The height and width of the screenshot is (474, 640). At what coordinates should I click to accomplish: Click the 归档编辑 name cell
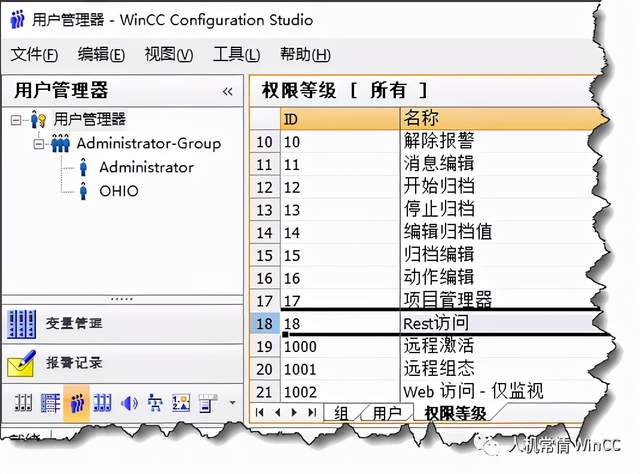click(501, 256)
